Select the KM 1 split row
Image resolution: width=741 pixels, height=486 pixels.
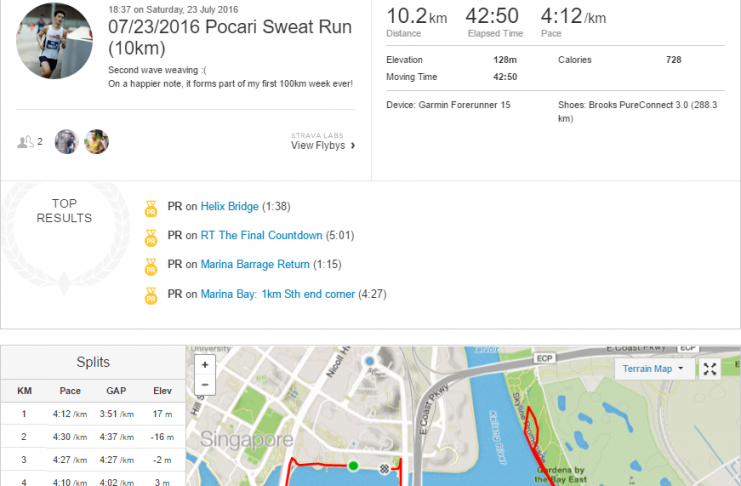click(93, 411)
